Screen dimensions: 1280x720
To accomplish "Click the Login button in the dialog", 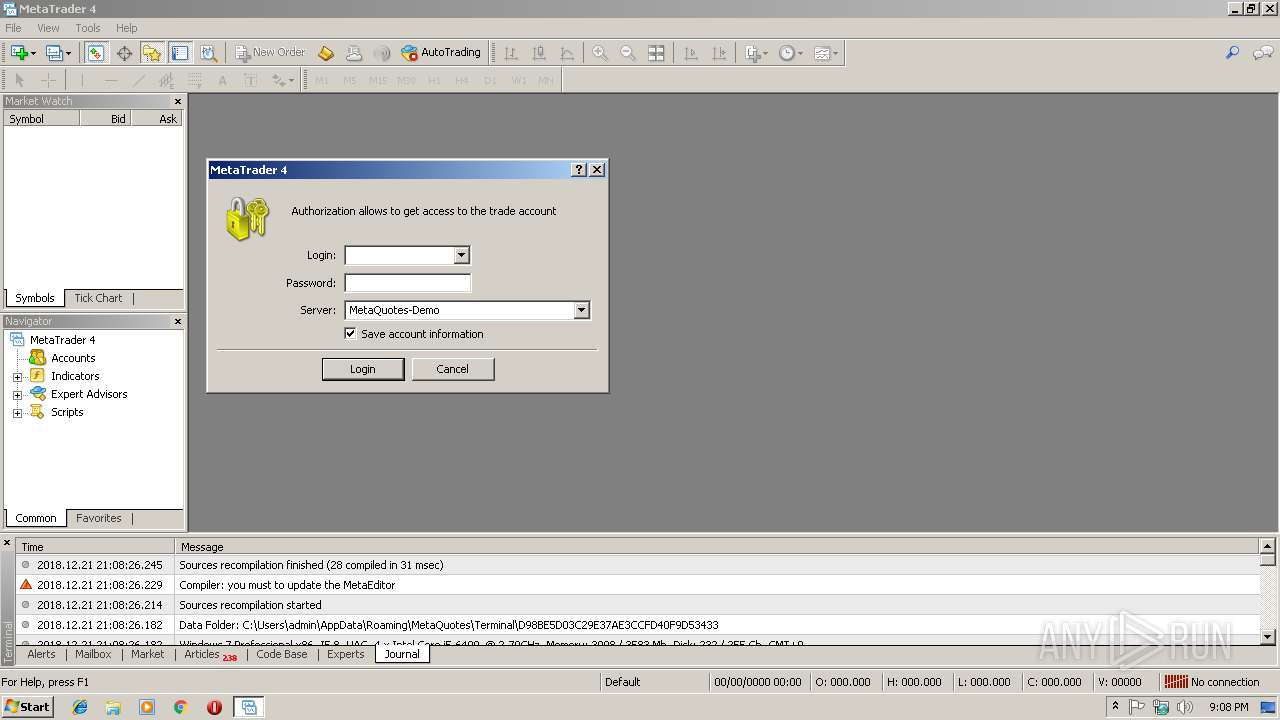I will click(362, 369).
